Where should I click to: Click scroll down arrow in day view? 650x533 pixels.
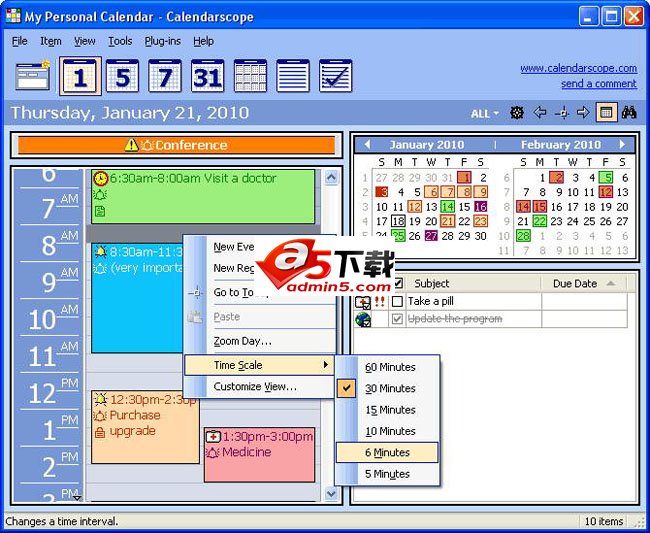coord(331,493)
